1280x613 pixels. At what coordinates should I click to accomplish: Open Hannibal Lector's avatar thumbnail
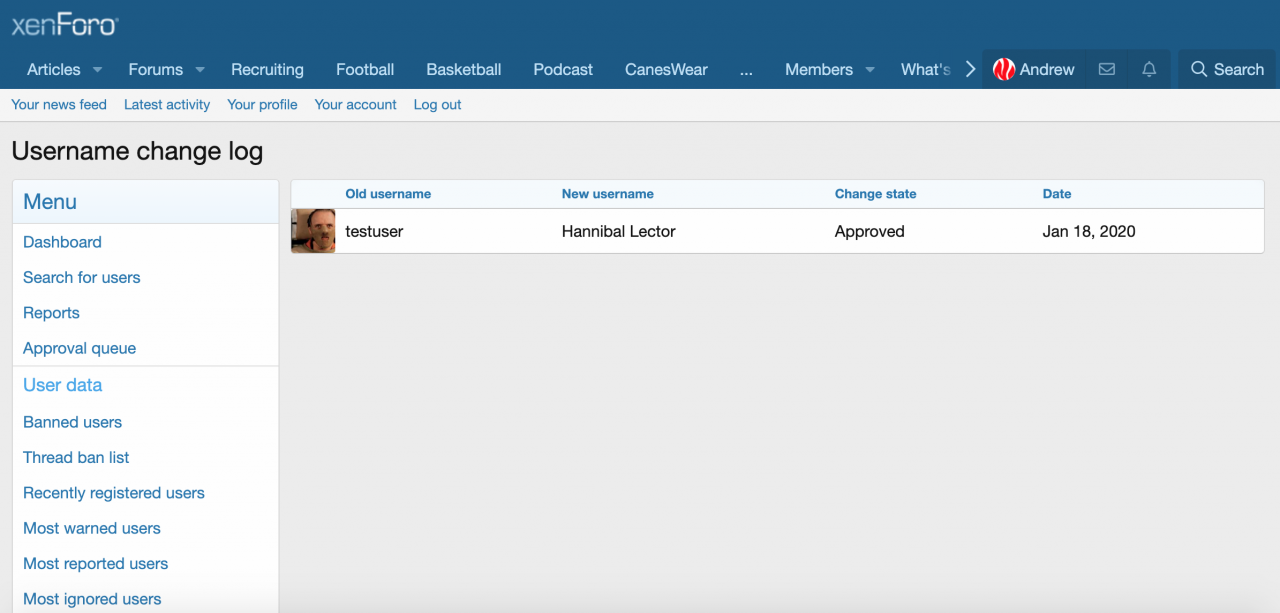pos(313,231)
